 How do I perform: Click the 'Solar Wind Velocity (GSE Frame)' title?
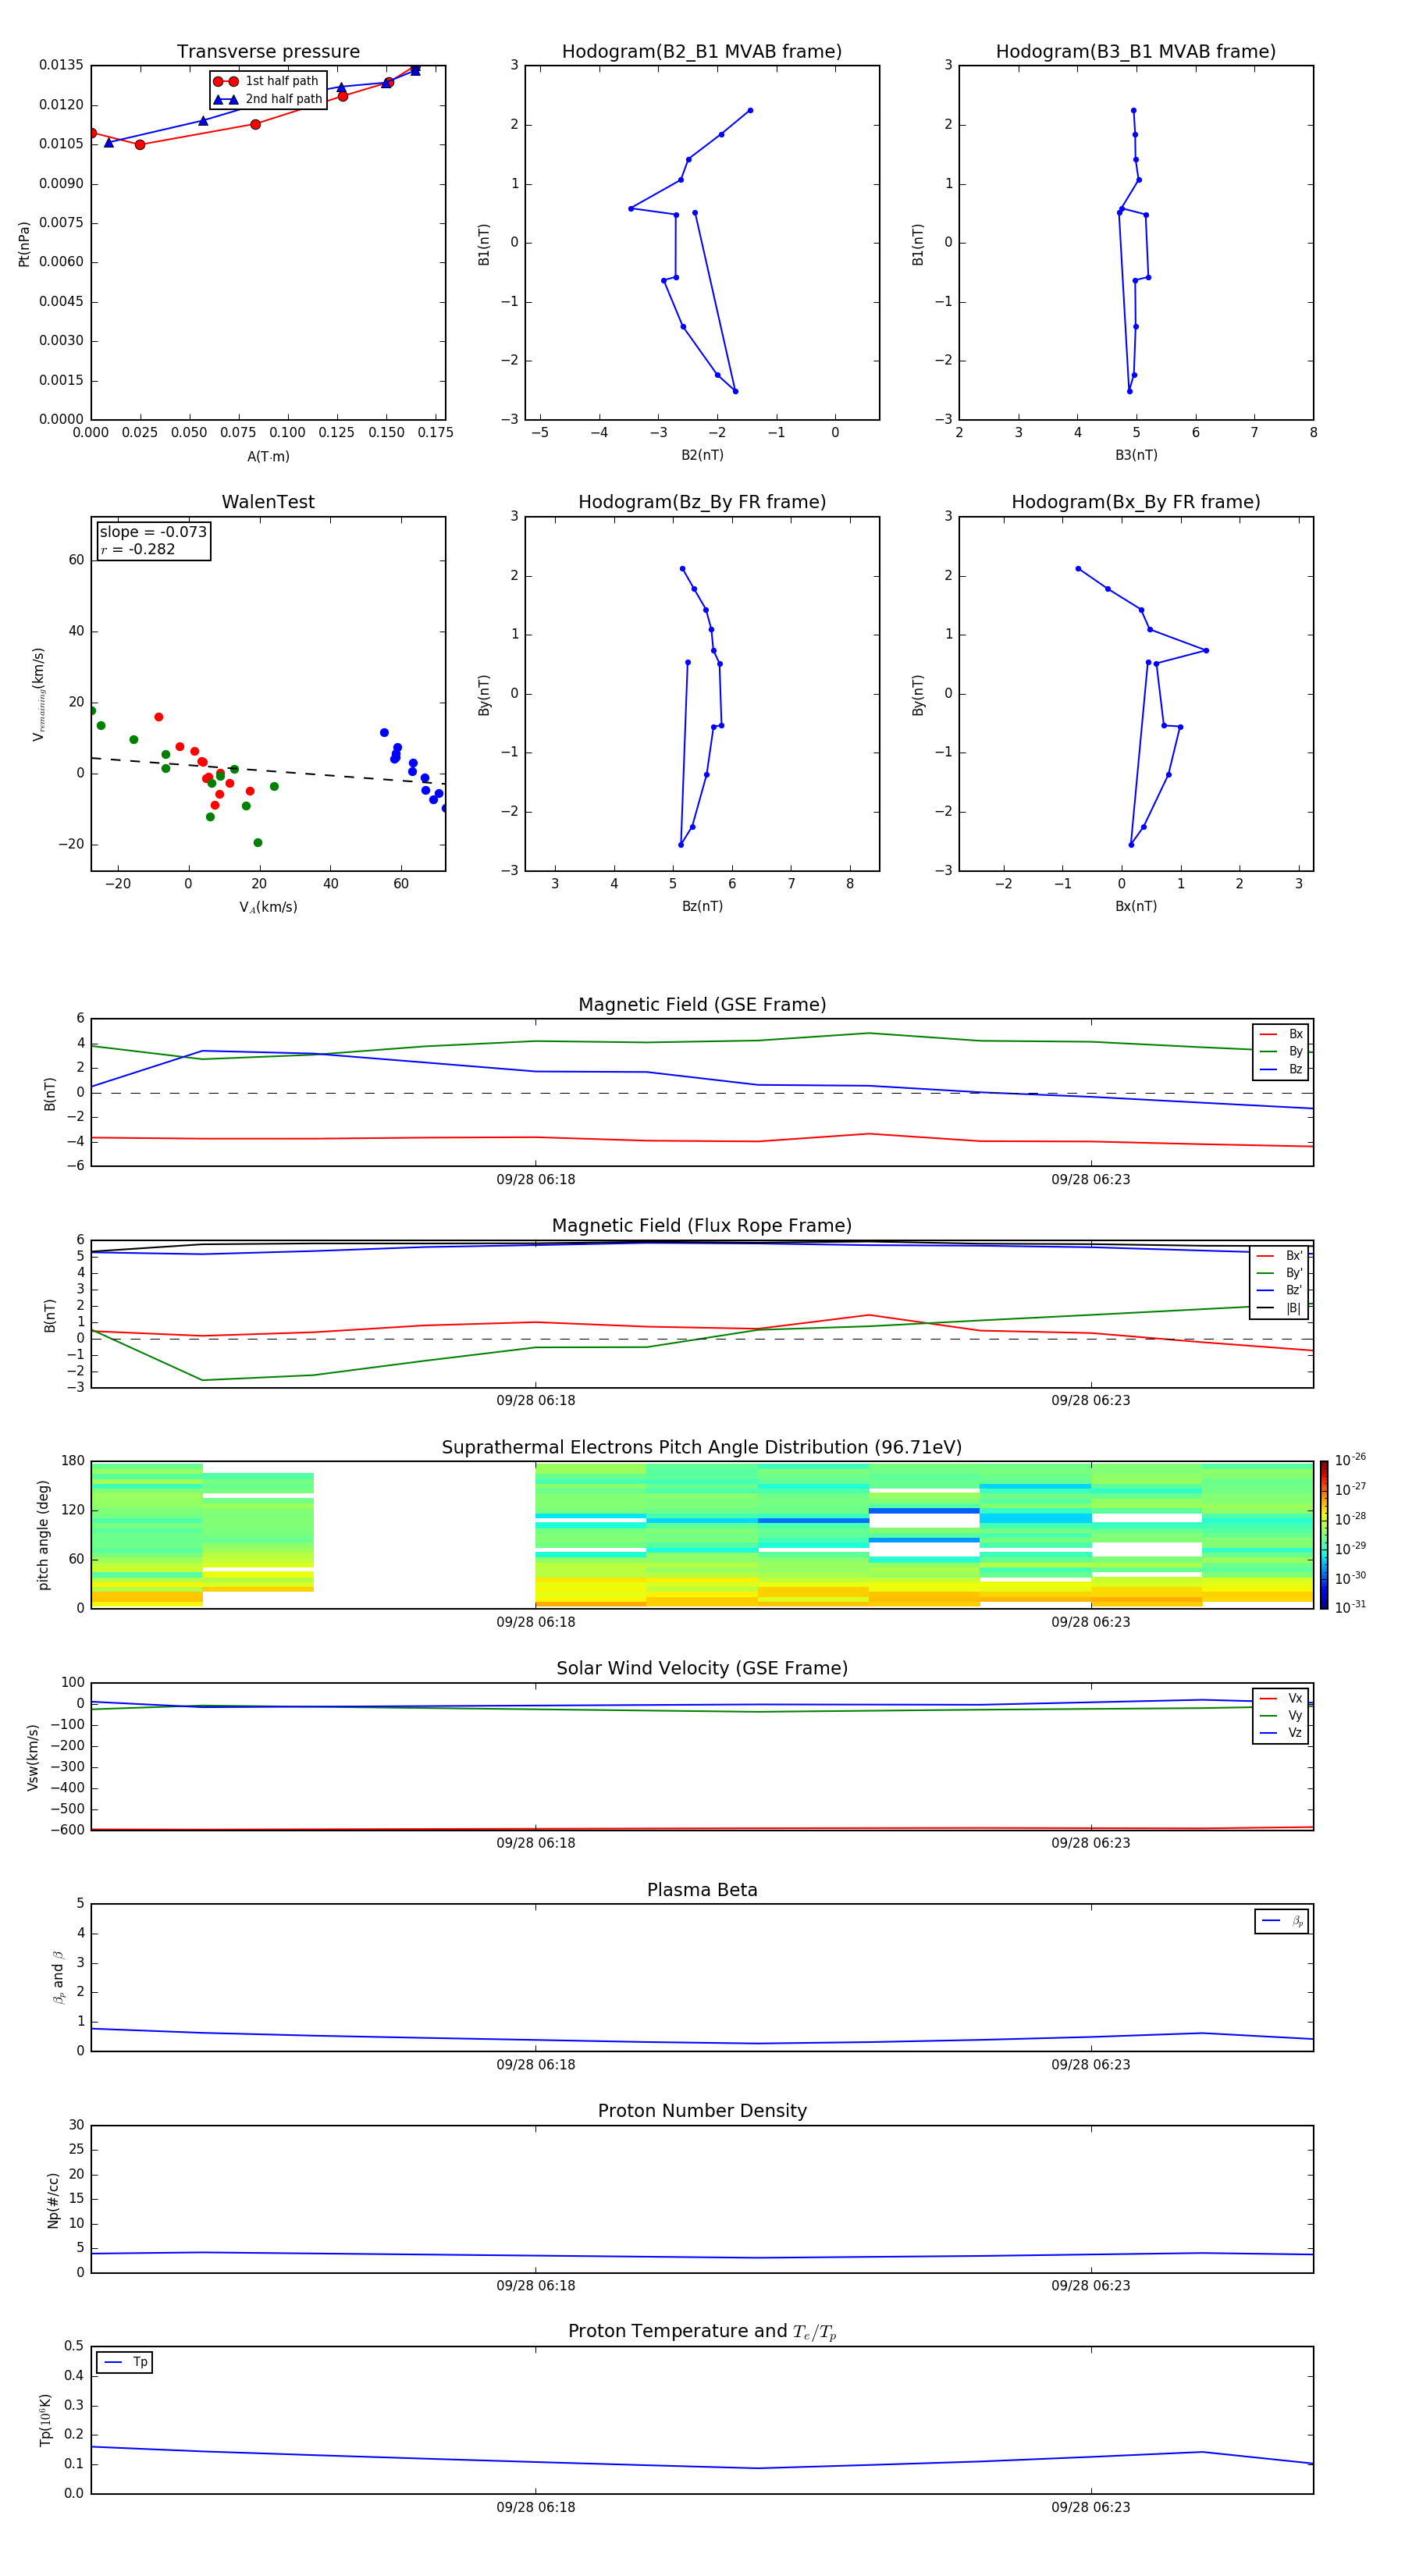tap(702, 1669)
